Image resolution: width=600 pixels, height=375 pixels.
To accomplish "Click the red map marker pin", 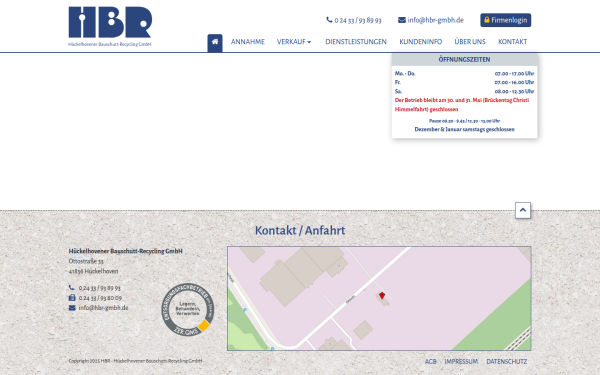I will [x=382, y=295].
